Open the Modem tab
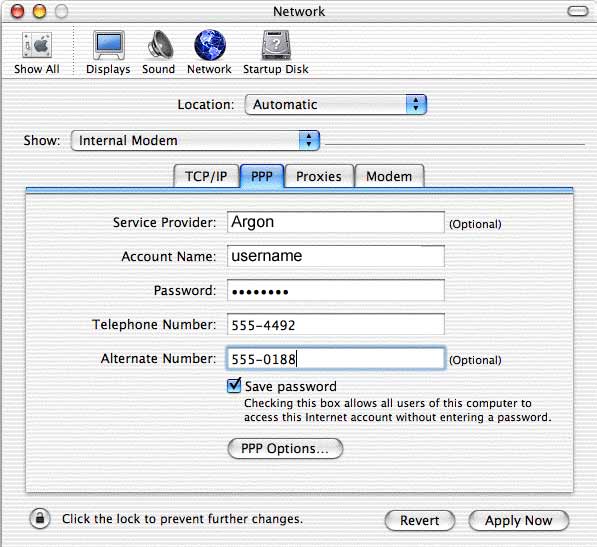The image size is (597, 547). 389,176
